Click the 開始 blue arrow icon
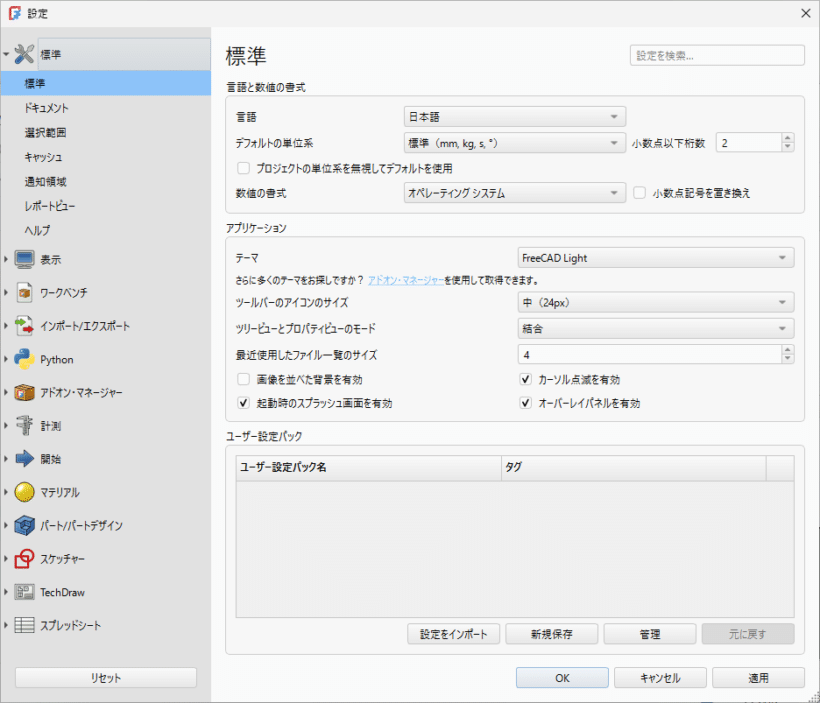The height and width of the screenshot is (703, 820). [24, 459]
